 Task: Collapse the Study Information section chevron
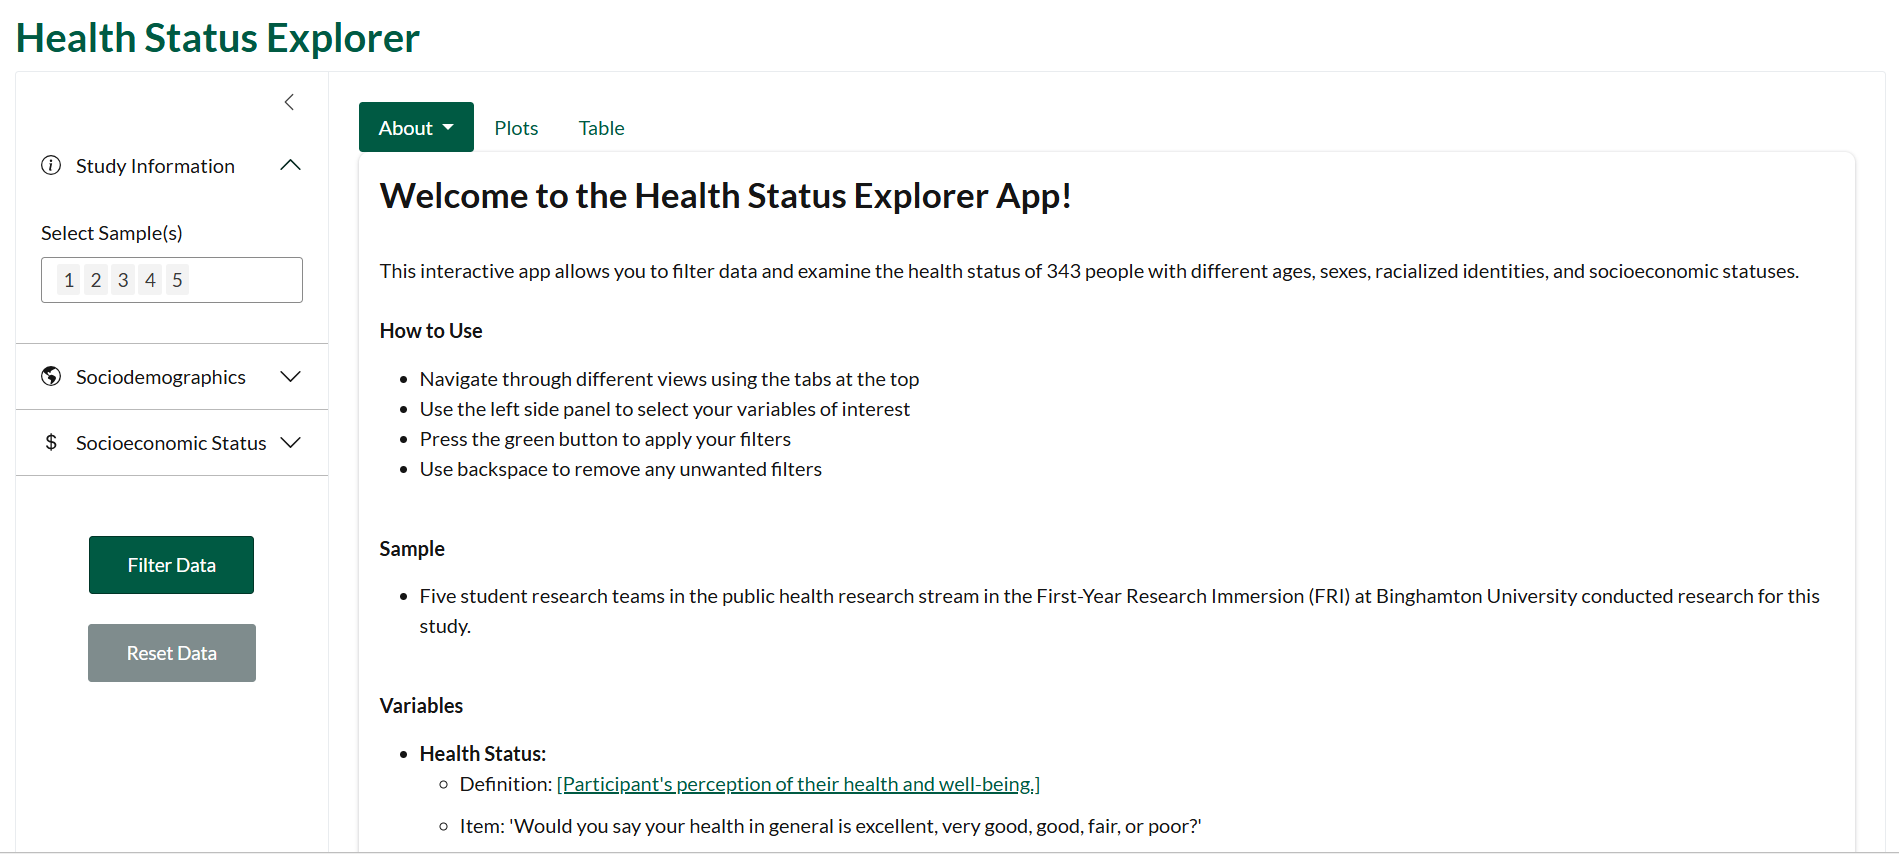point(291,165)
